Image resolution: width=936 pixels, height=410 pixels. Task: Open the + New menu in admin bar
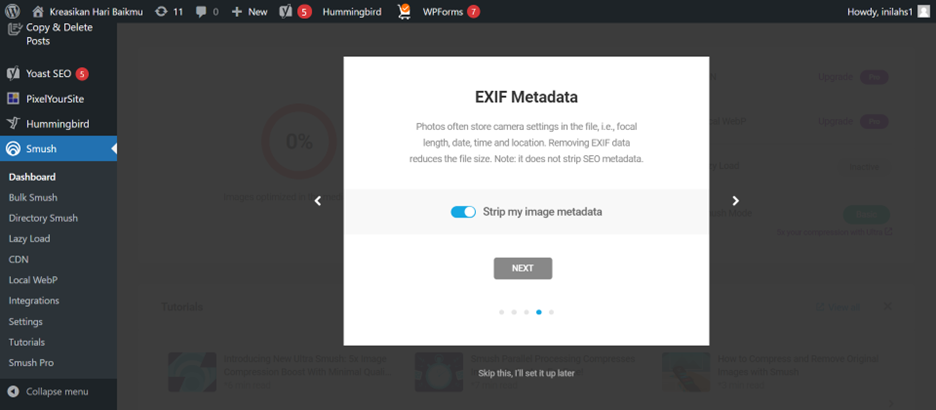click(250, 11)
